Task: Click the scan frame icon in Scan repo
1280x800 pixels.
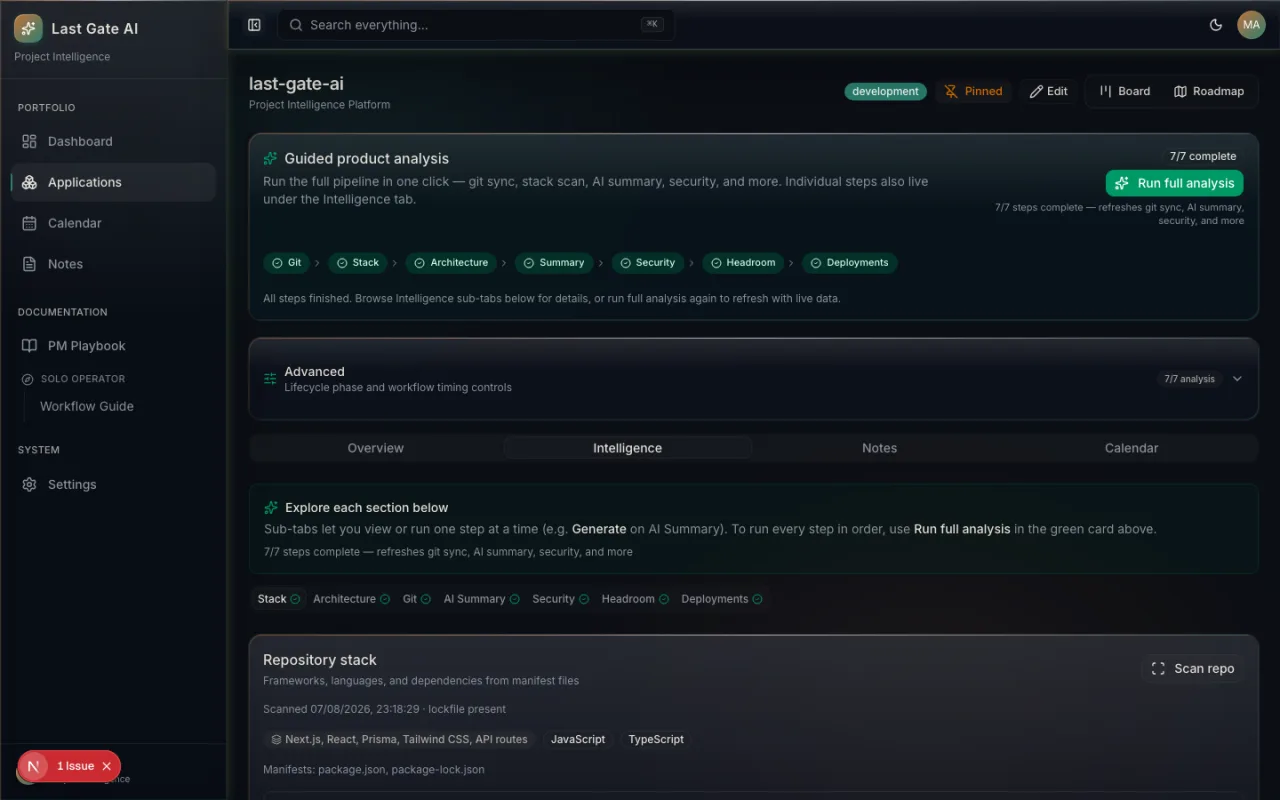Action: click(x=1158, y=669)
